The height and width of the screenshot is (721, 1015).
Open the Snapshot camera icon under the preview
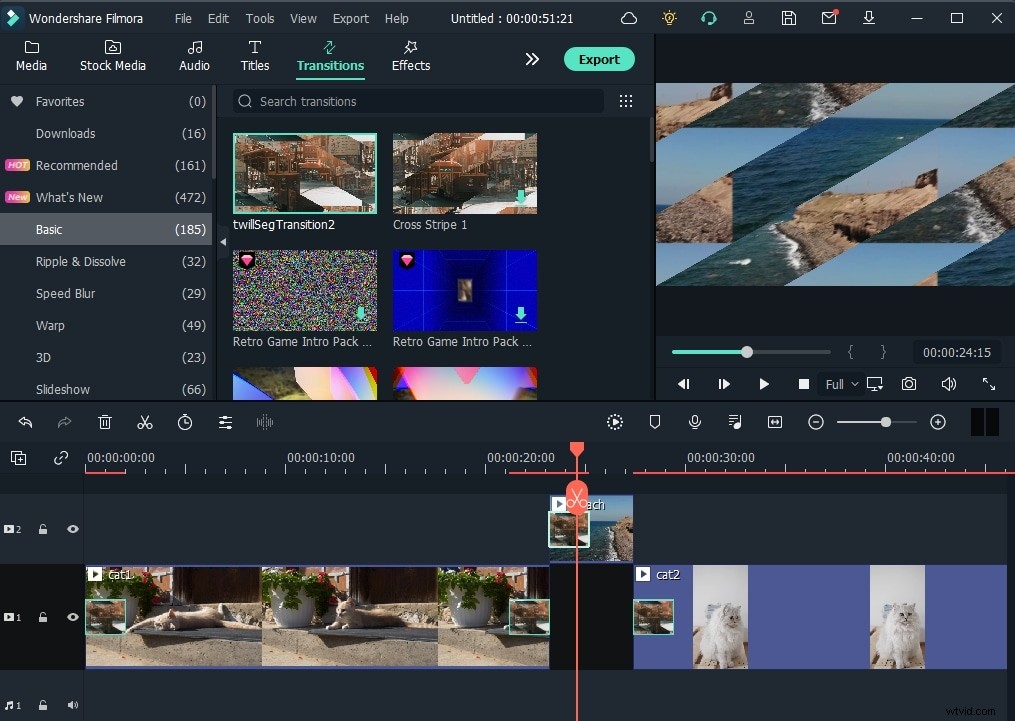[908, 383]
